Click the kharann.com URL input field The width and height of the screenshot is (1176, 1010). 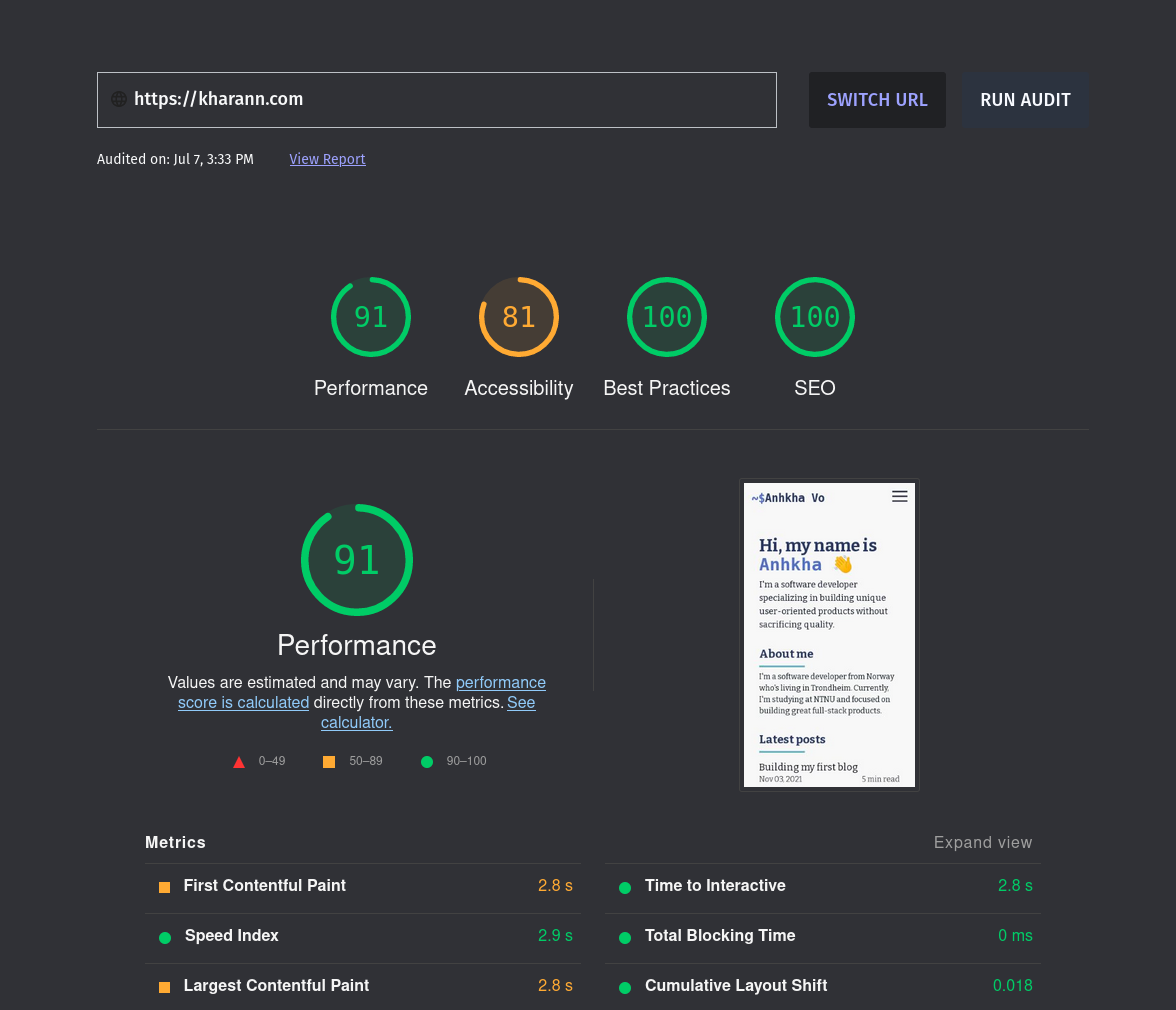pos(436,99)
